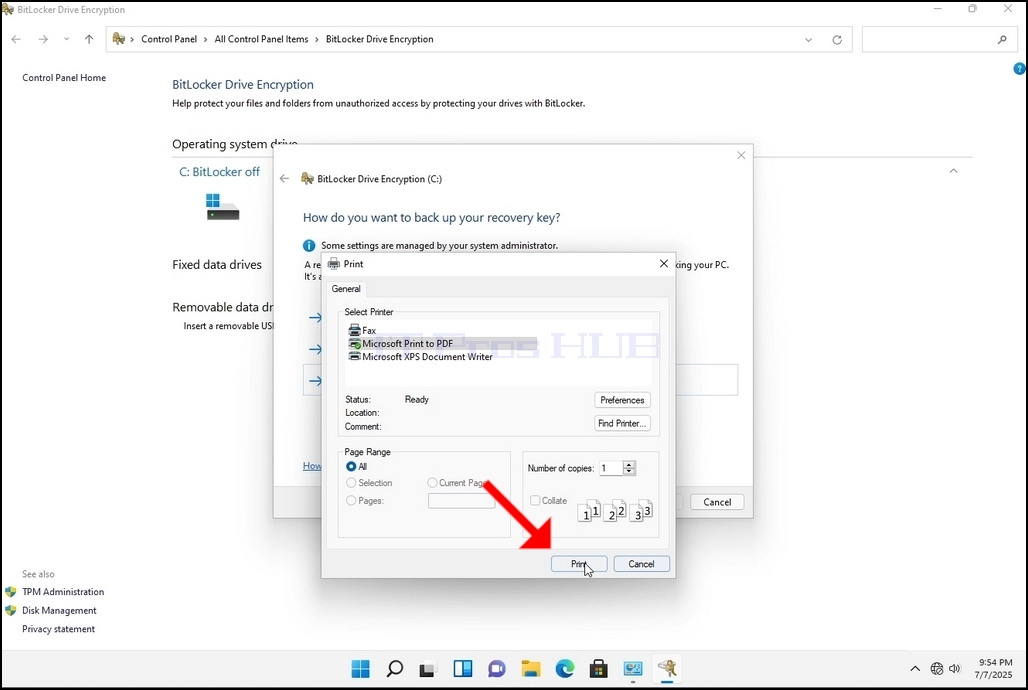1028x690 pixels.
Task: Click Control Panel forward arrow
Action: [43, 39]
